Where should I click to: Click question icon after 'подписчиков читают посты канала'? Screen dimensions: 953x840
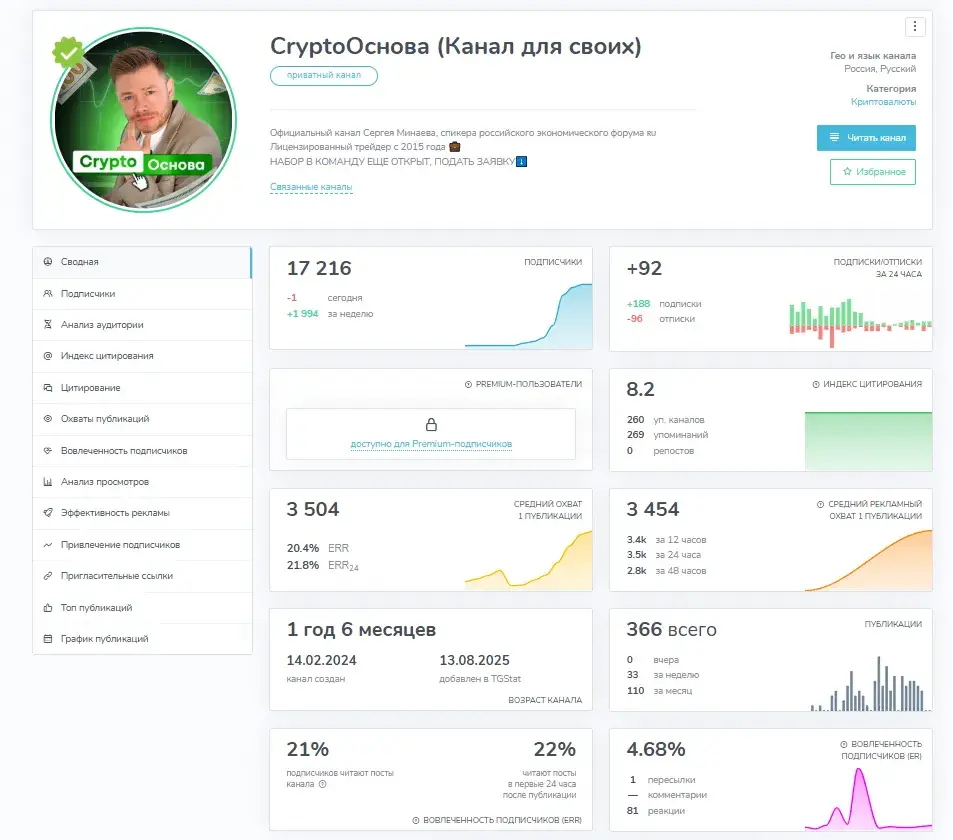tap(323, 784)
